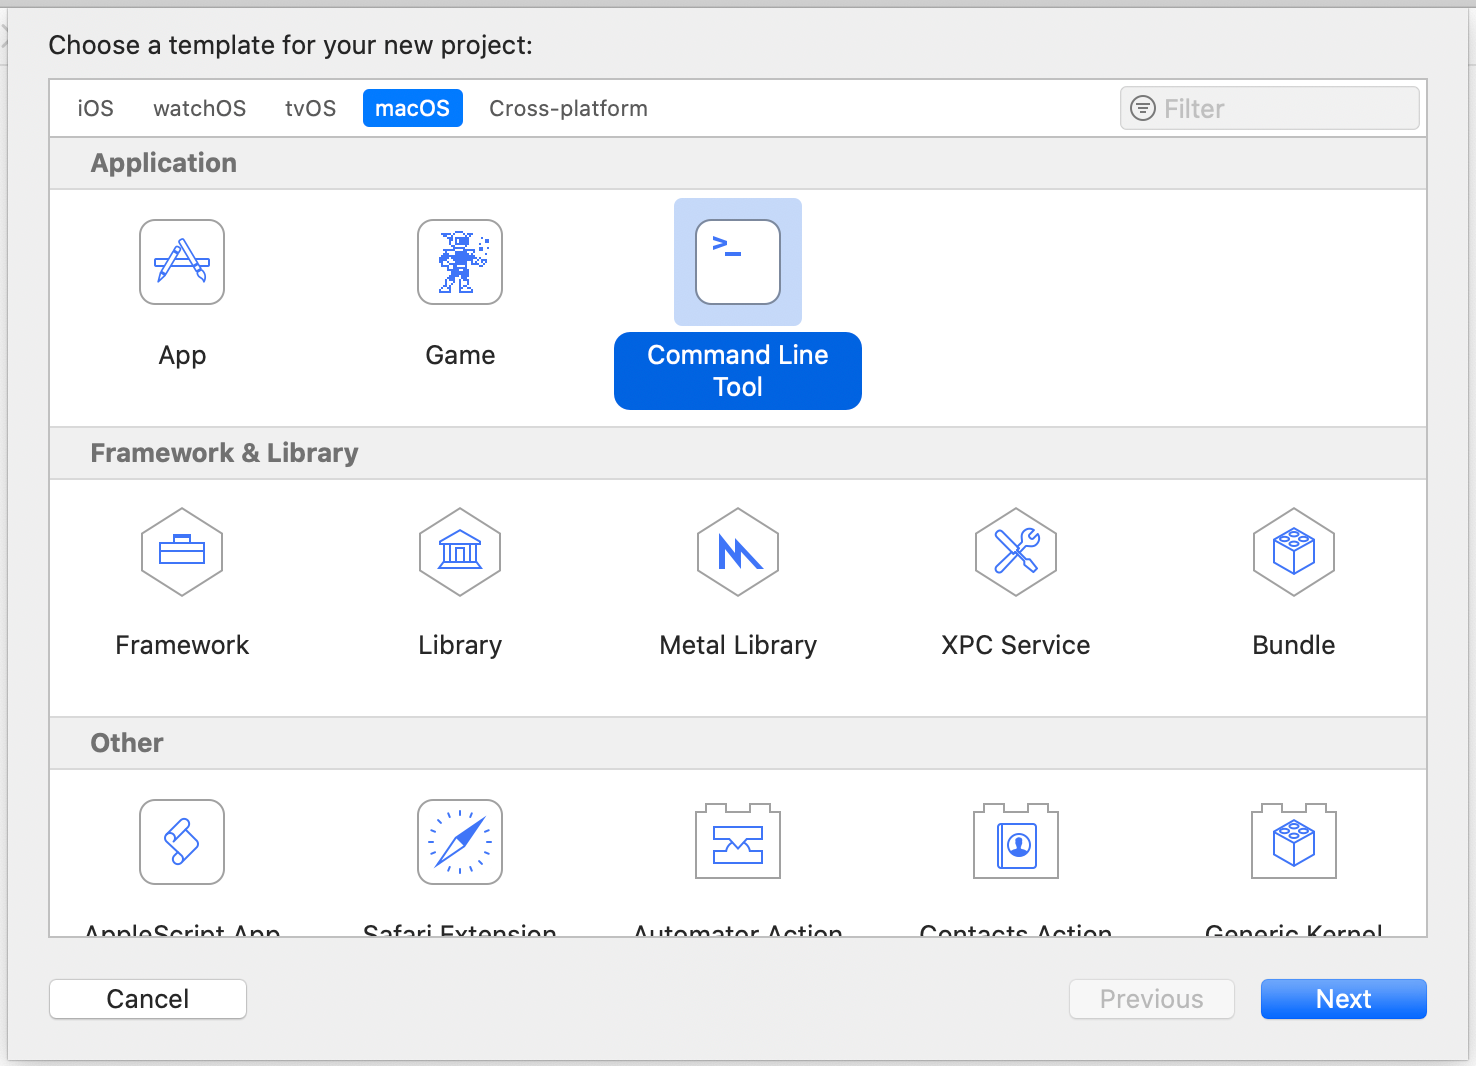1476x1066 pixels.
Task: Choose the Game template icon
Action: point(460,262)
